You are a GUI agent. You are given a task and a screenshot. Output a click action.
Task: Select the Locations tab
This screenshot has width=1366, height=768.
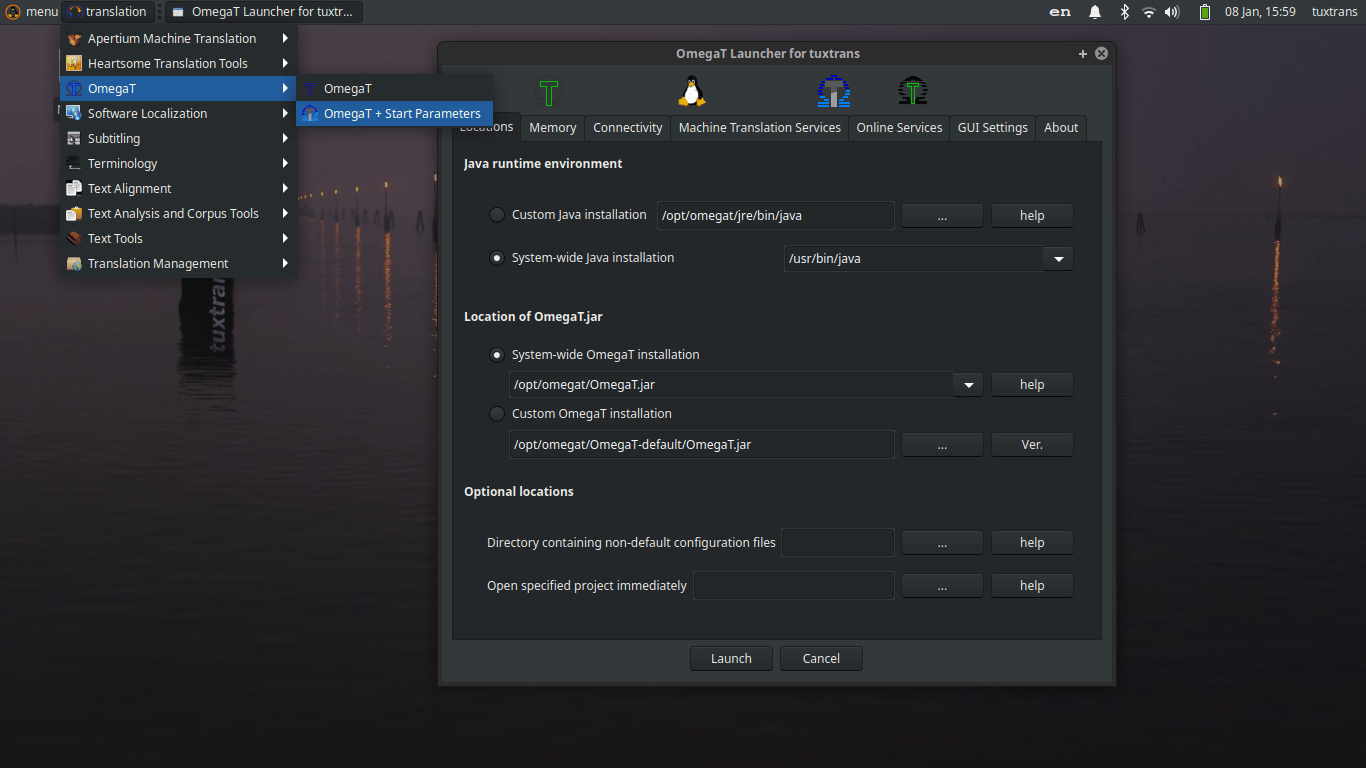click(x=487, y=127)
